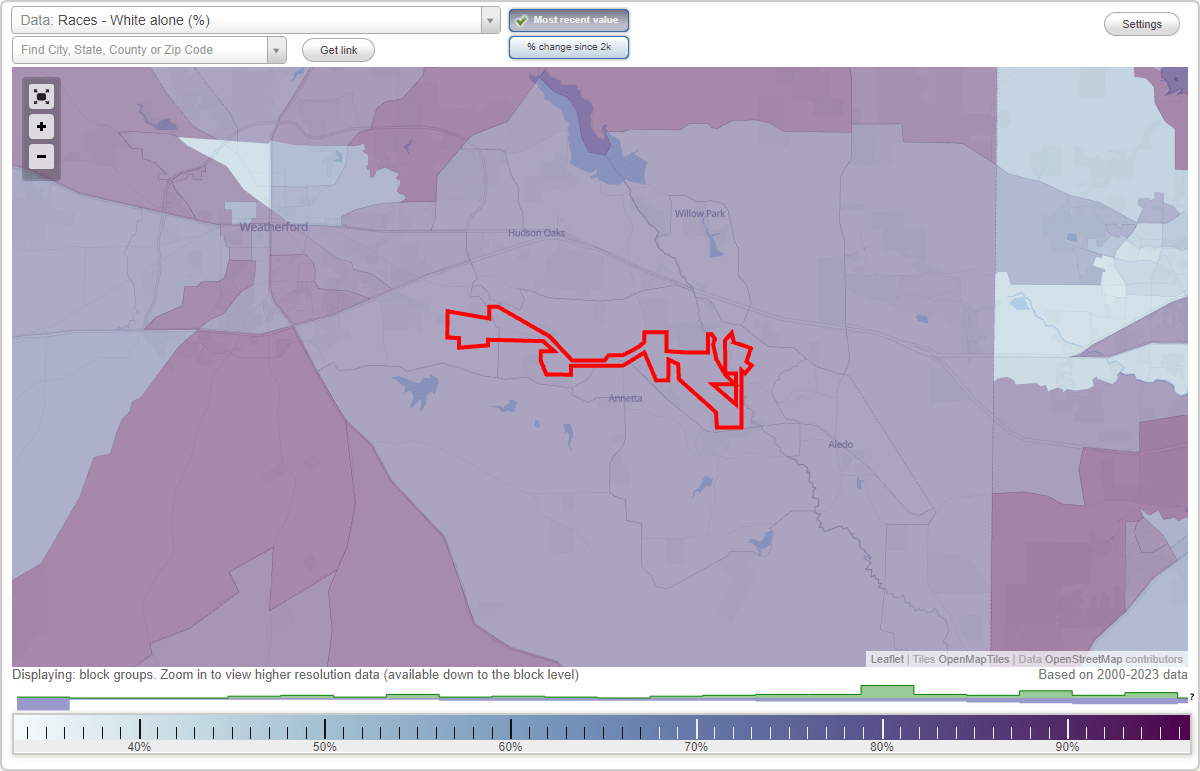Click the Weatherford area on the map
The width and height of the screenshot is (1200, 771).
tap(273, 227)
